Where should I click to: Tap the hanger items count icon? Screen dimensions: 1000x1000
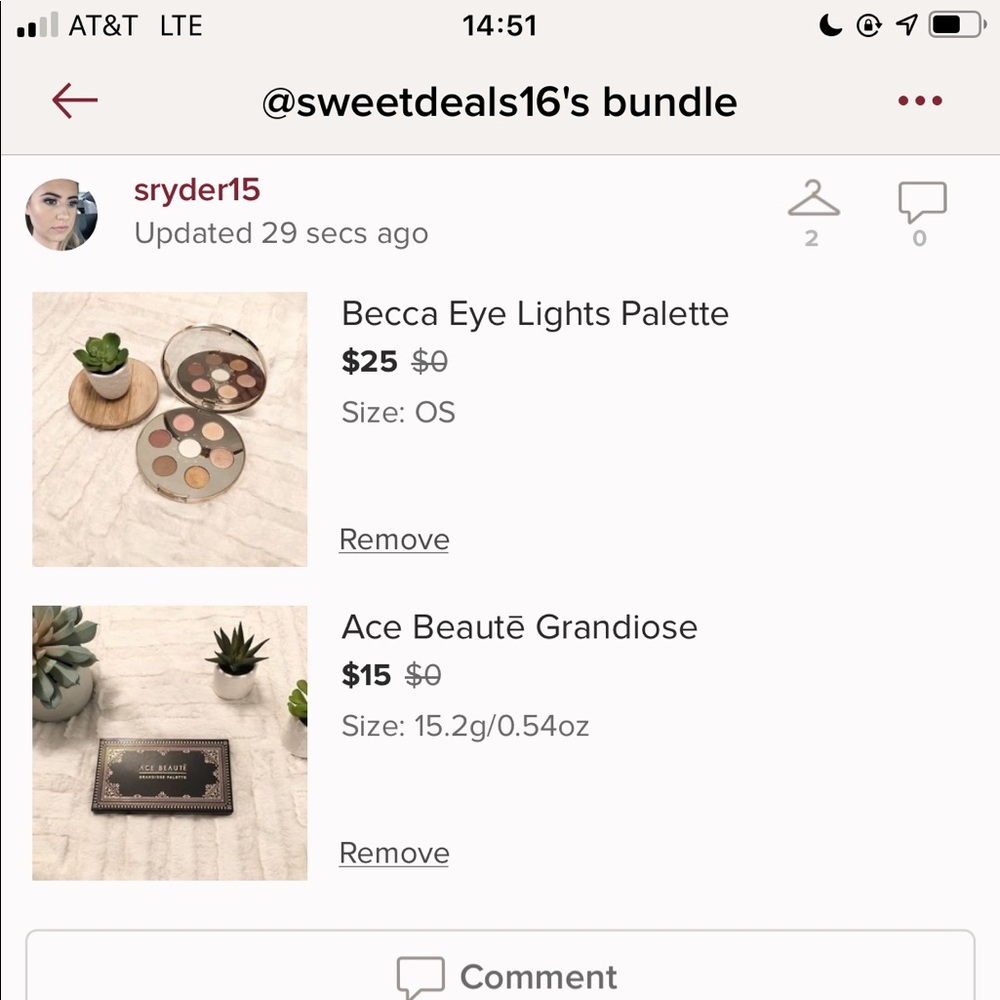click(813, 200)
